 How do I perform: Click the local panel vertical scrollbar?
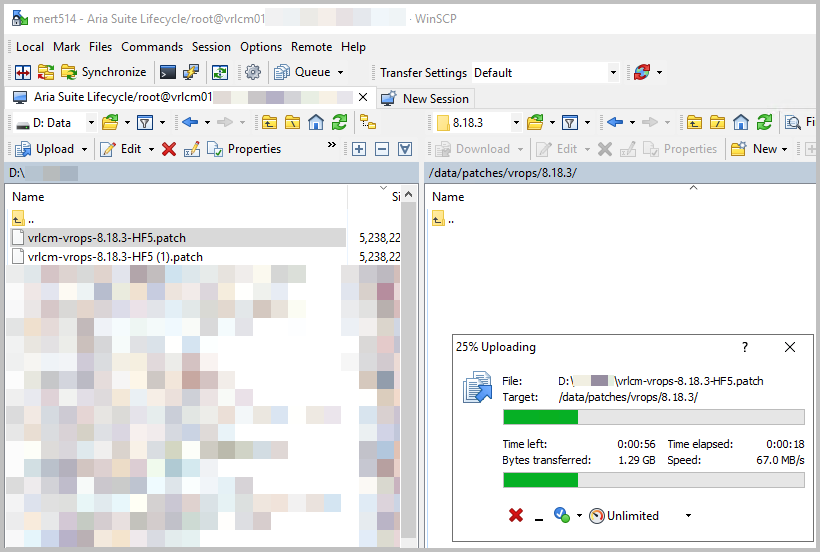(408, 366)
